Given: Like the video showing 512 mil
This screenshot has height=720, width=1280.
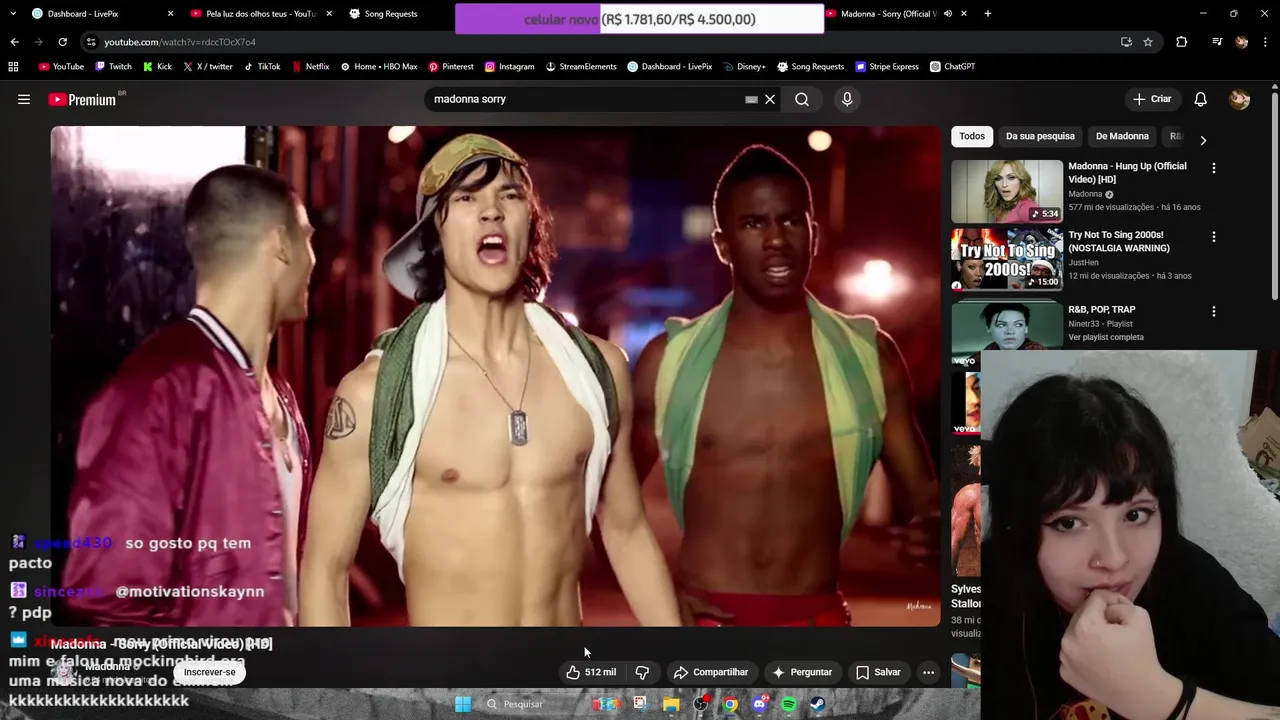Looking at the screenshot, I should [591, 672].
